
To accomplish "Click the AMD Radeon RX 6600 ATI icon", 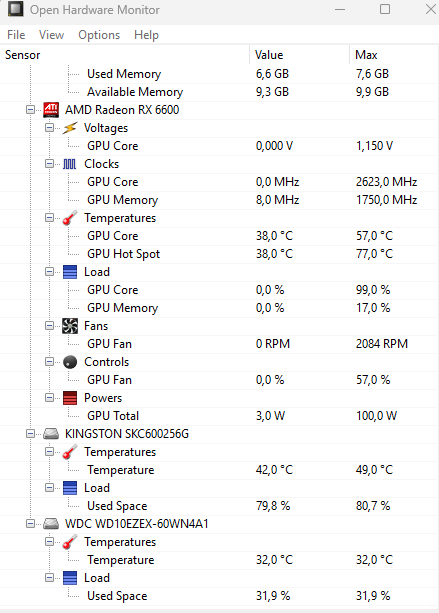I will [x=51, y=110].
